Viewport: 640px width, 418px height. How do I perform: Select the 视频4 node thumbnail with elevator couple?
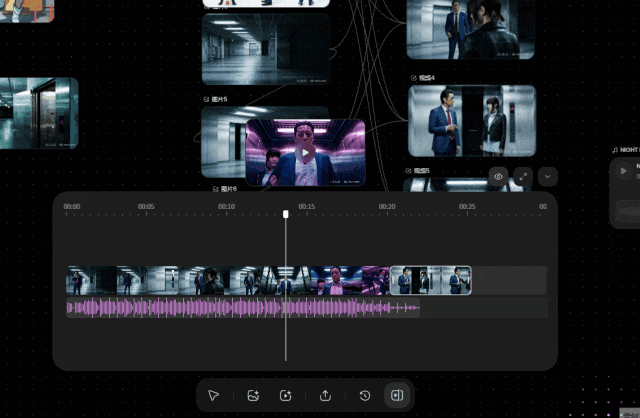(472, 121)
